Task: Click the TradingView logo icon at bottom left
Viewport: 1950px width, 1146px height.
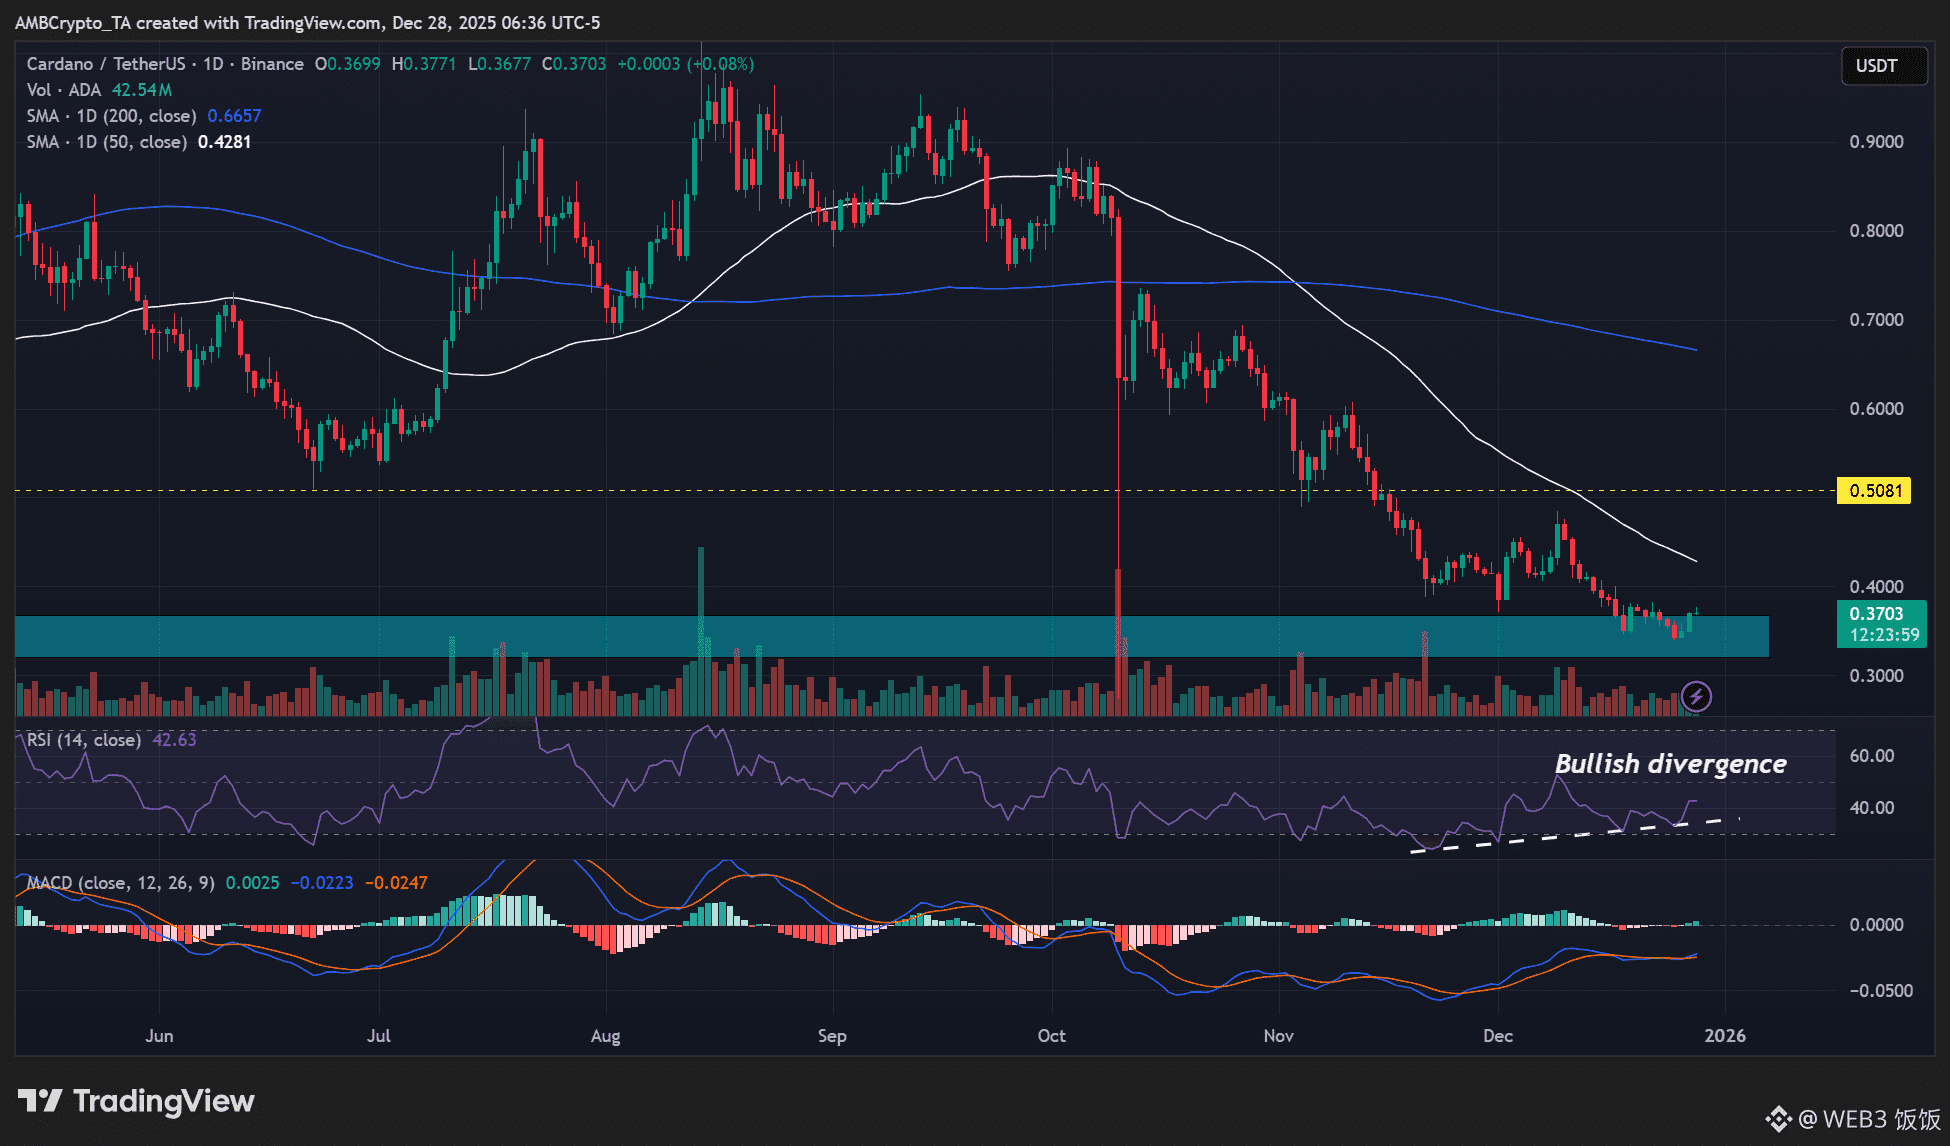Action: pos(40,1101)
